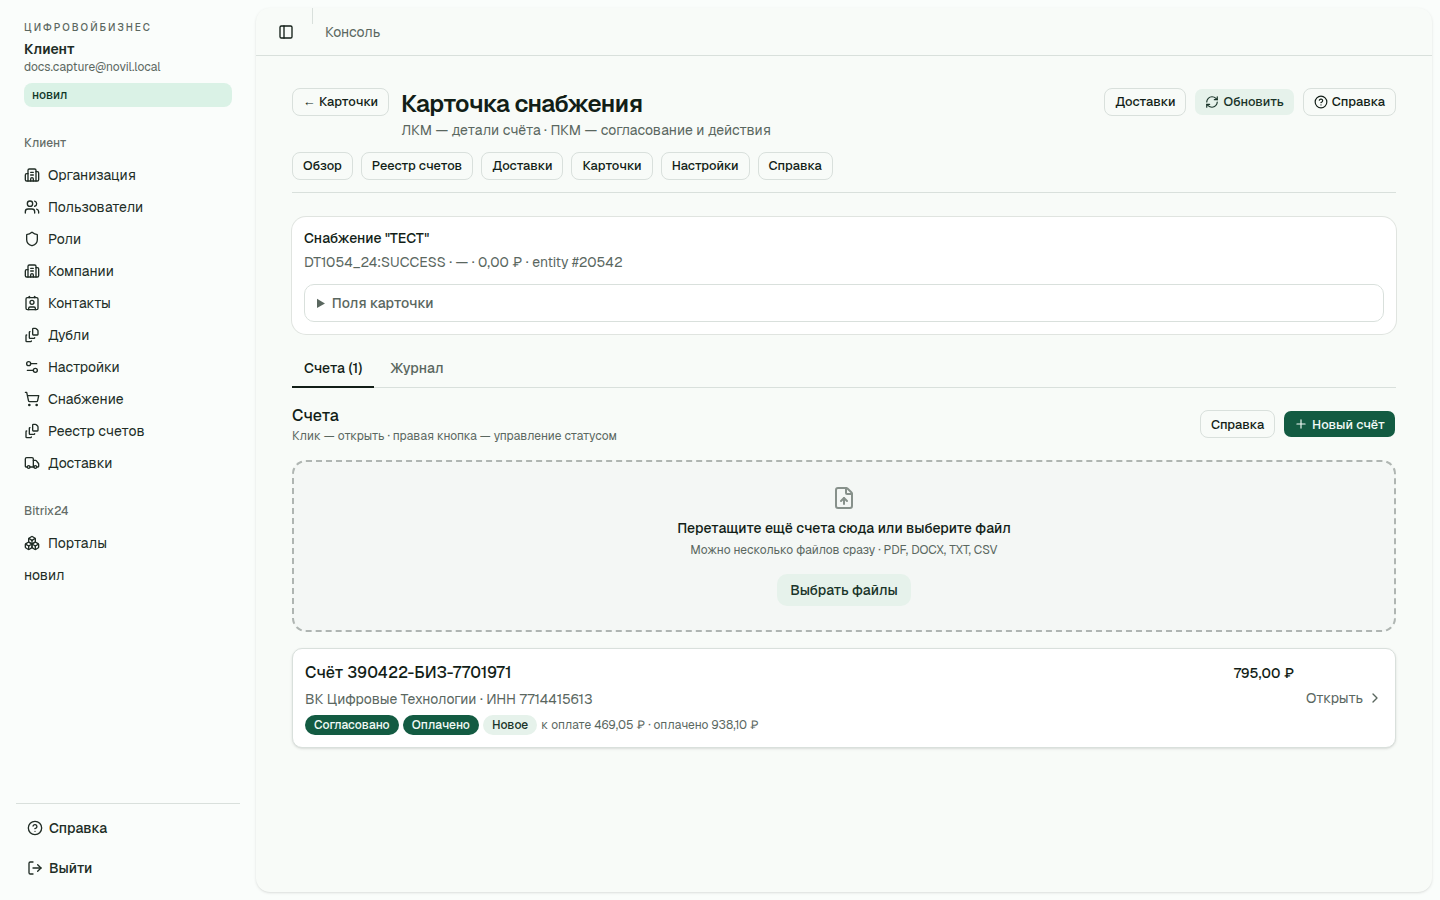Click the Выбрать файлы button
Viewport: 1440px width, 900px height.
click(844, 590)
